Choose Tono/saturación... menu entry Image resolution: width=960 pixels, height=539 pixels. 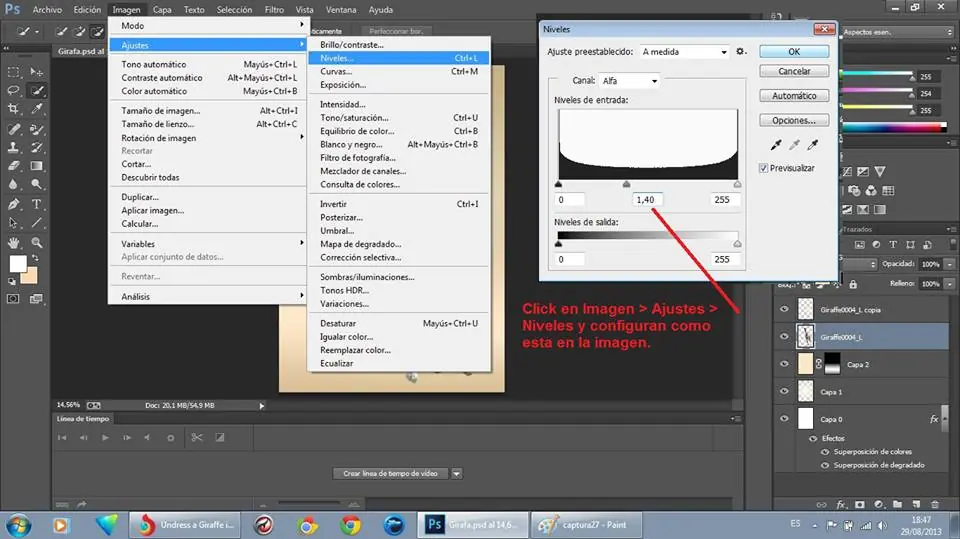[399, 118]
